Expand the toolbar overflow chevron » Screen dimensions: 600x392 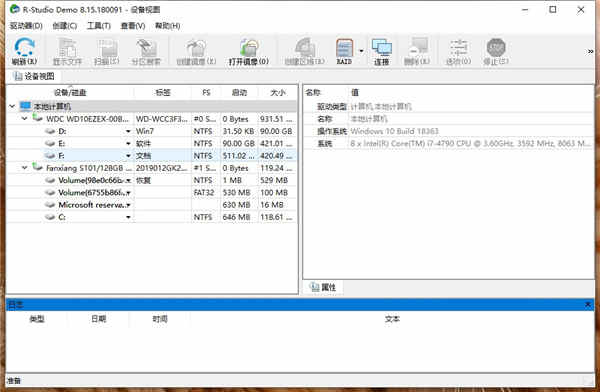590,51
